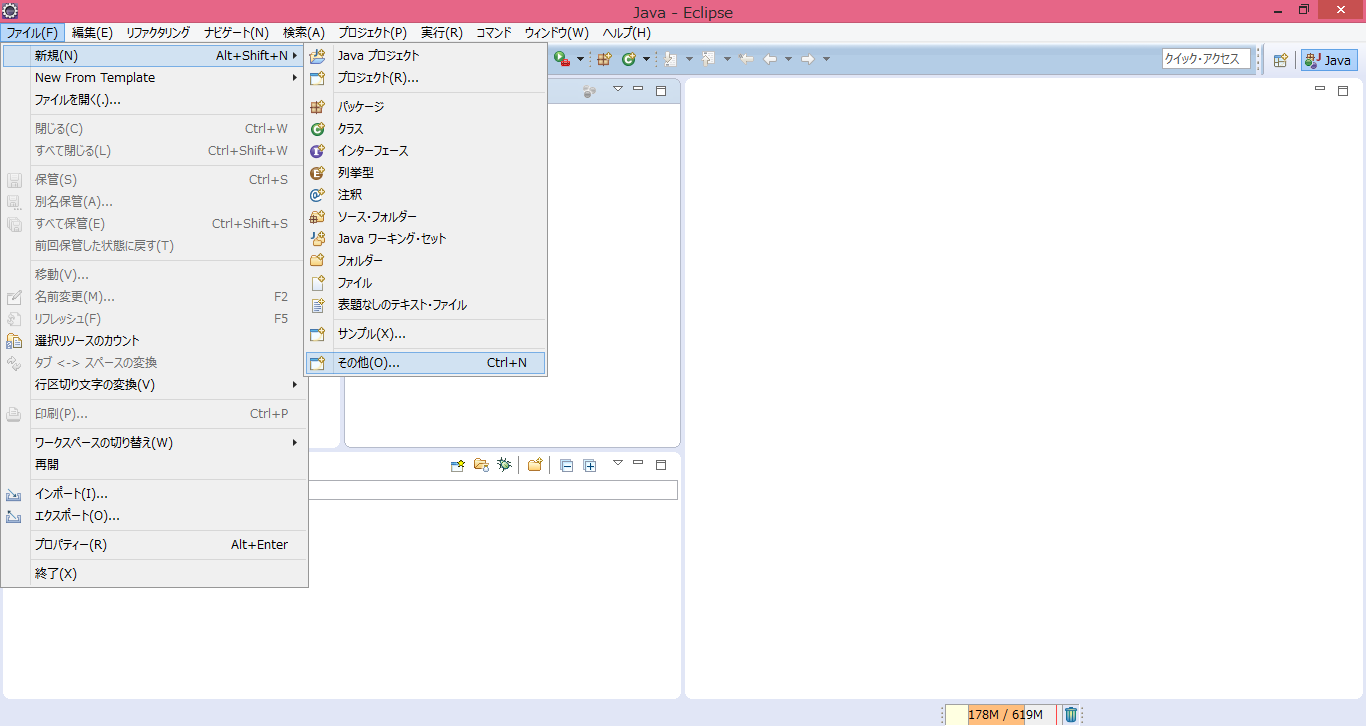Create a new パッケージ from the submenu
The height and width of the screenshot is (726, 1366).
[426, 107]
